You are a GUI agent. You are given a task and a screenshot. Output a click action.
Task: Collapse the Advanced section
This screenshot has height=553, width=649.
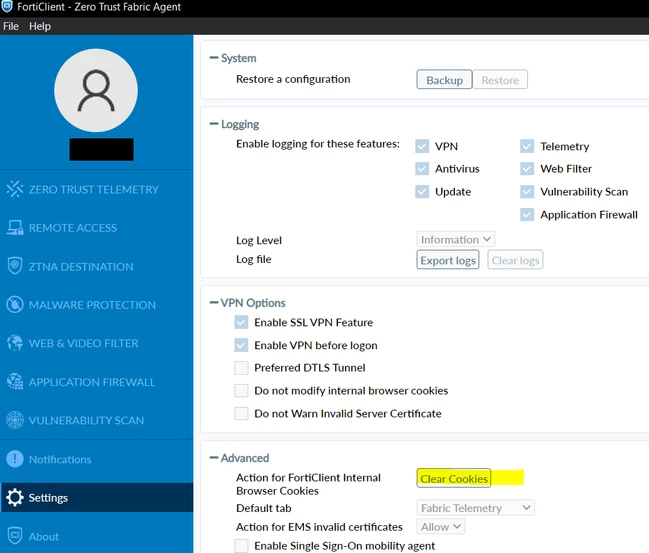pyautogui.click(x=214, y=457)
